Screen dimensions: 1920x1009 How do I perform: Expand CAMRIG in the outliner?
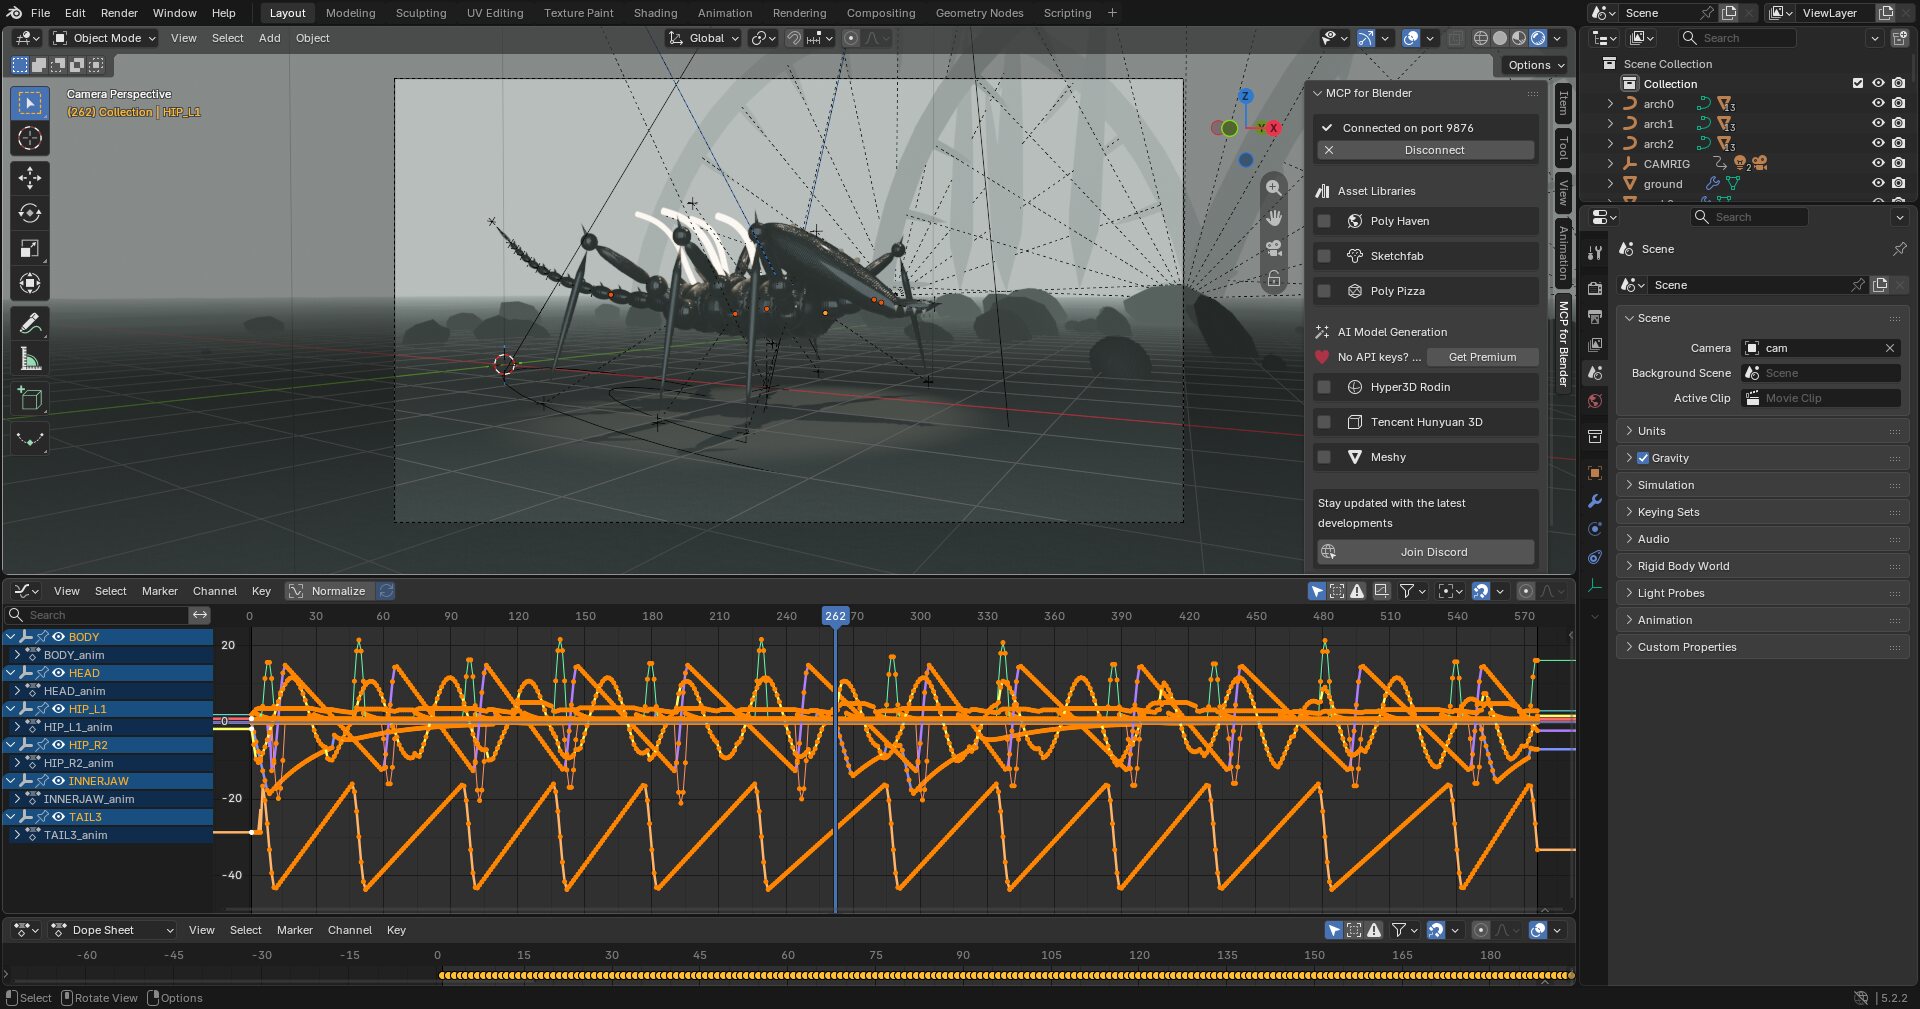[1610, 164]
